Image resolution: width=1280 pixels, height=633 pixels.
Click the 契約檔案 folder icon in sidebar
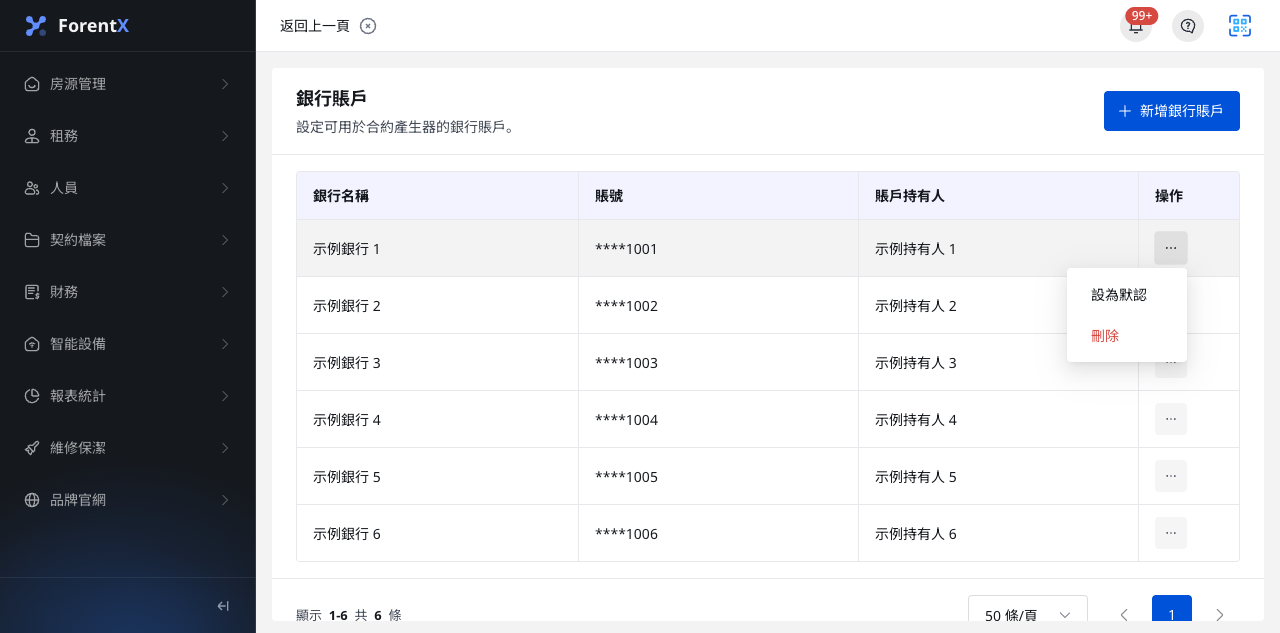pos(32,240)
